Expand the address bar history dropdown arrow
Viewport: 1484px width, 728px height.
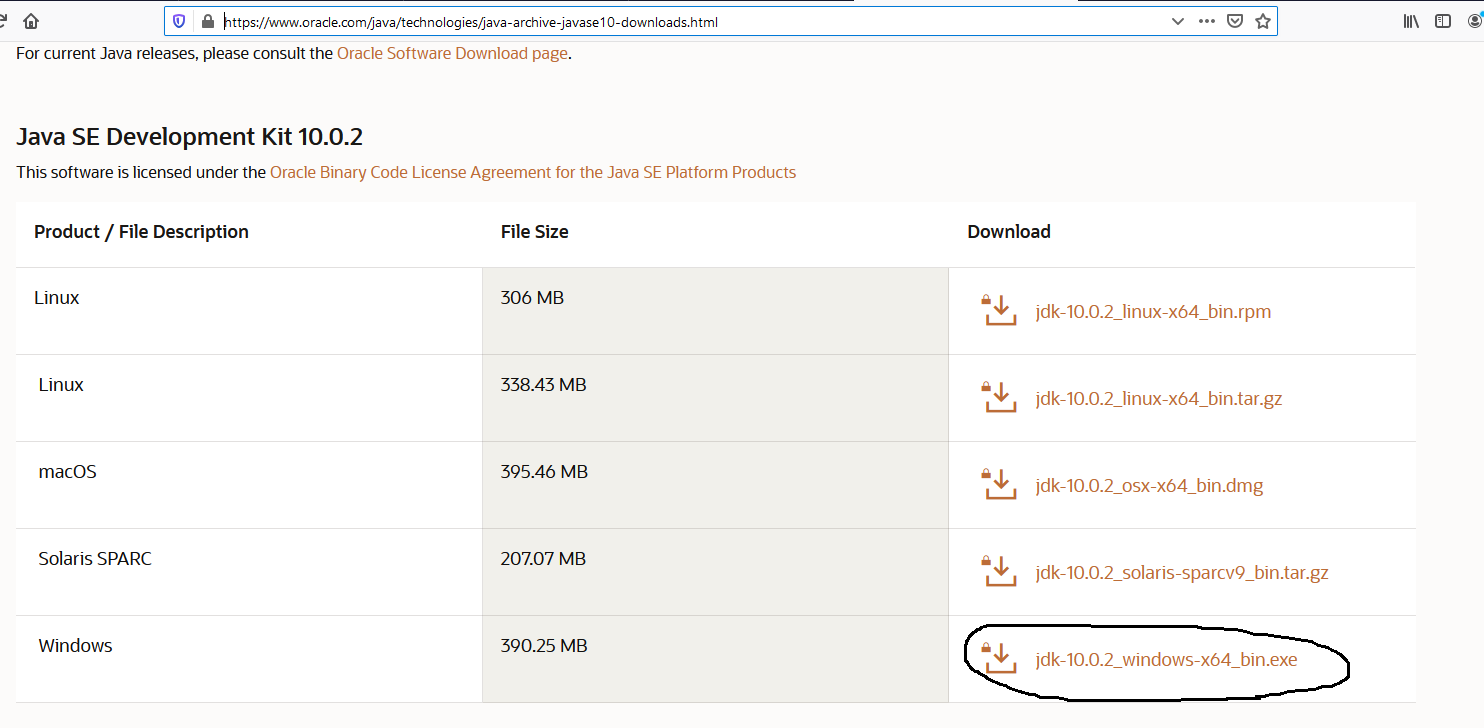point(1178,21)
